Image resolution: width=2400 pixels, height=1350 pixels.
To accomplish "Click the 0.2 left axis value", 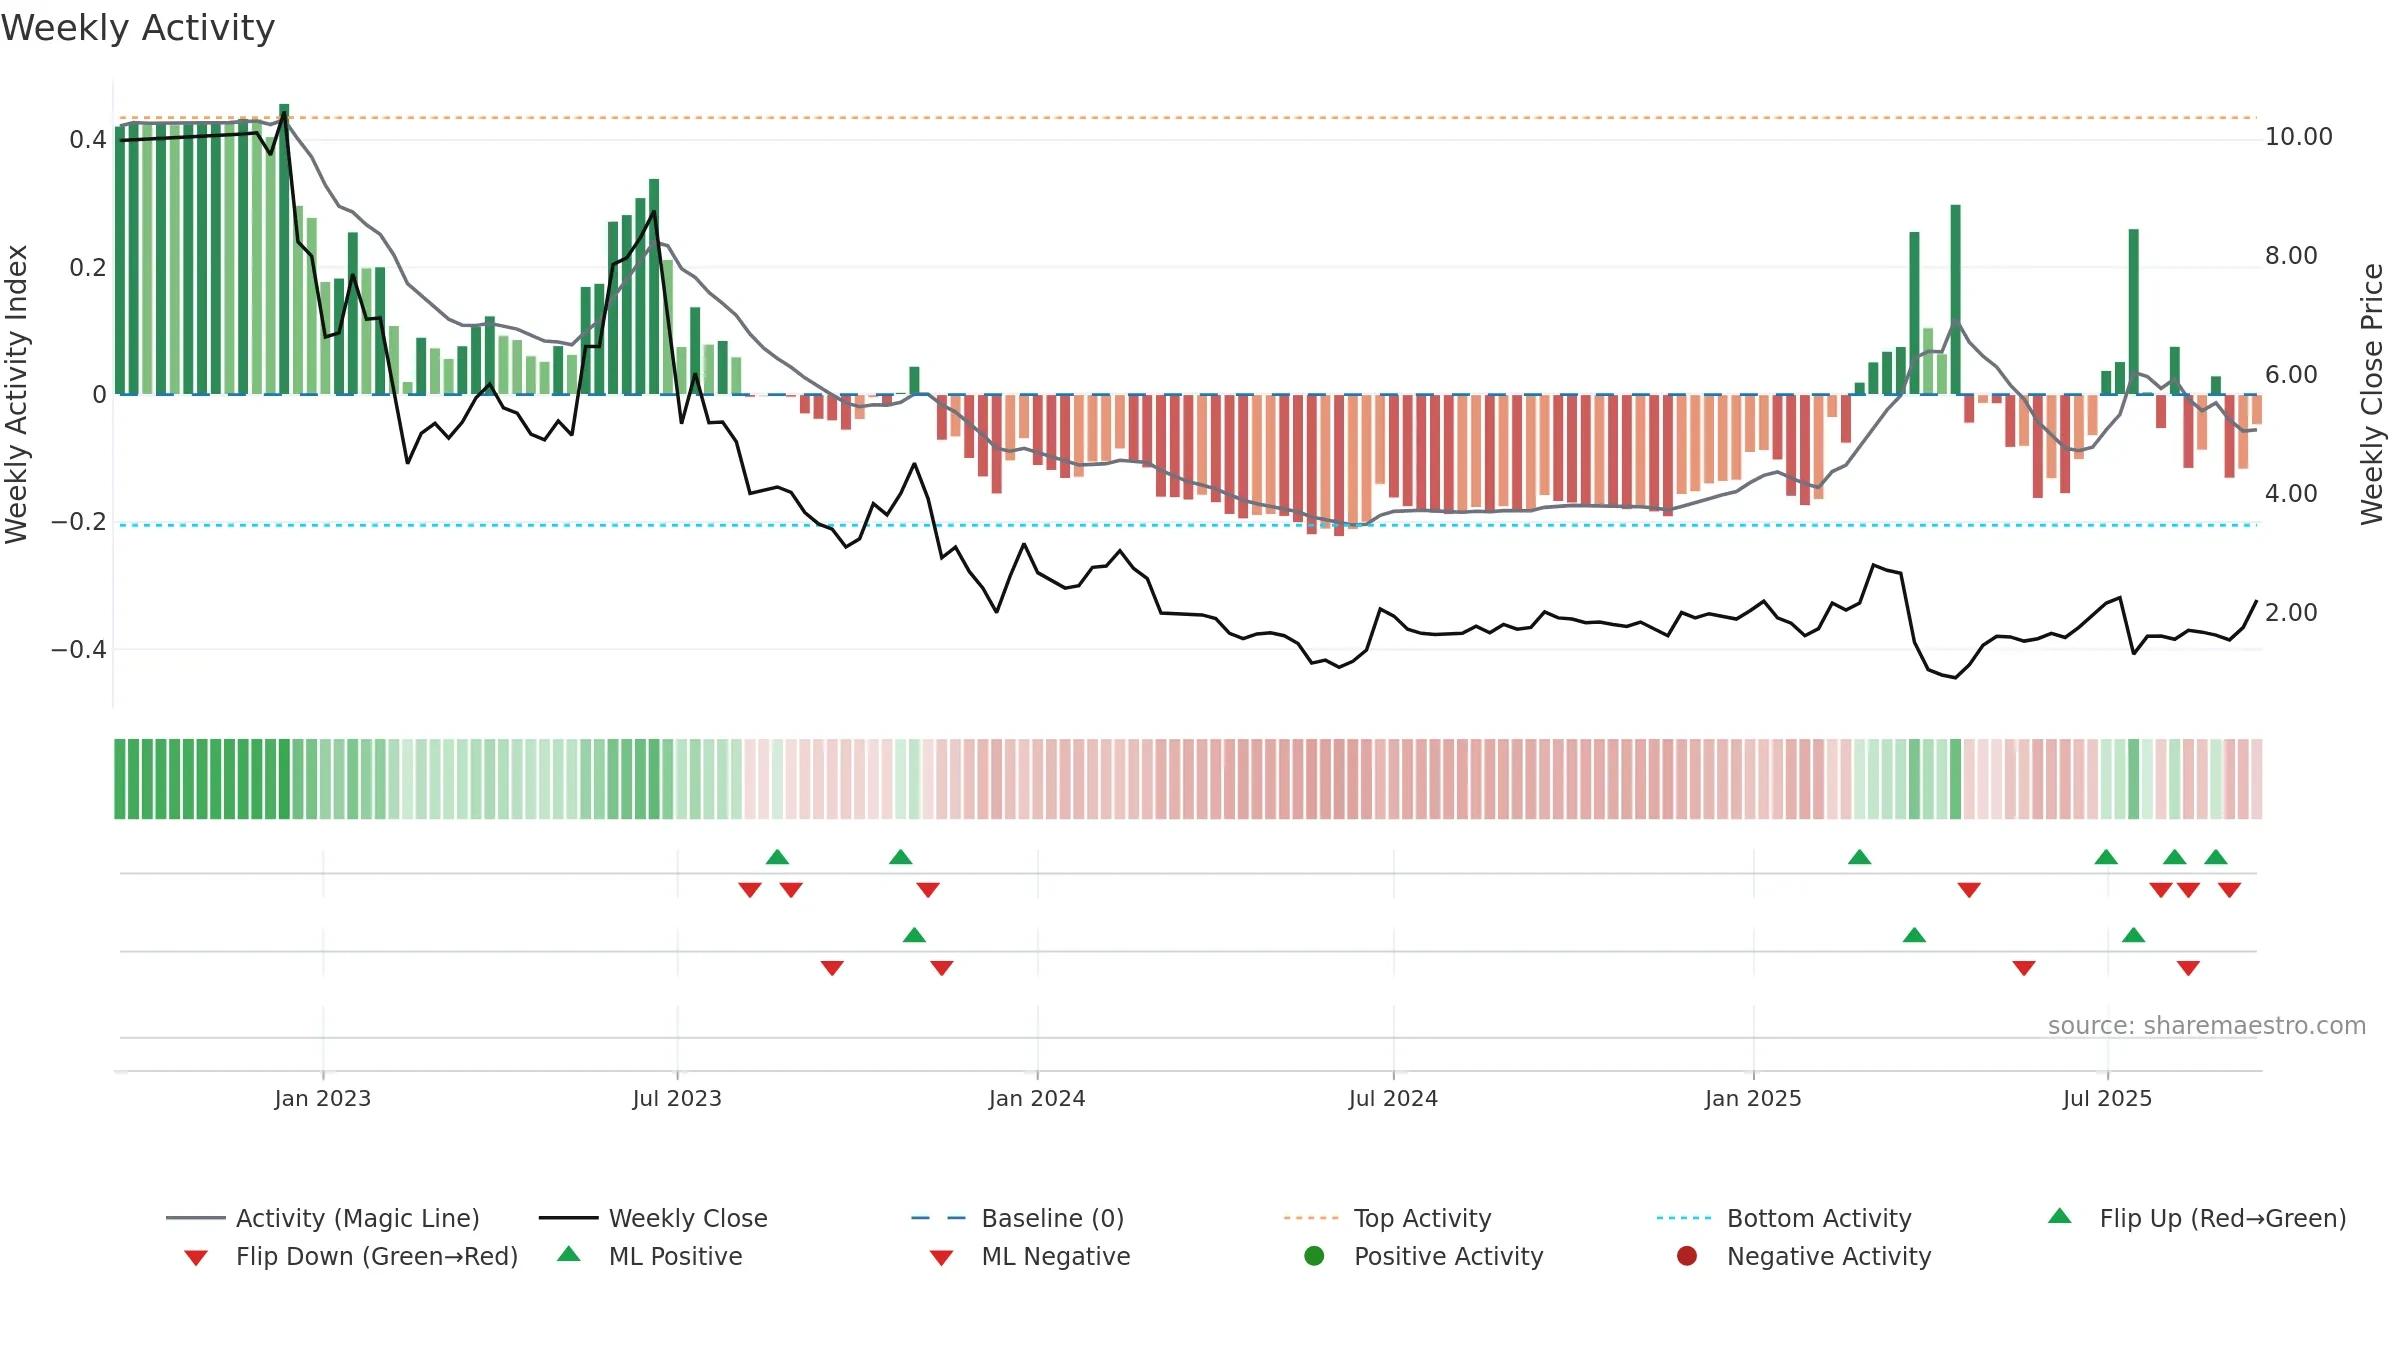I will pyautogui.click(x=88, y=268).
